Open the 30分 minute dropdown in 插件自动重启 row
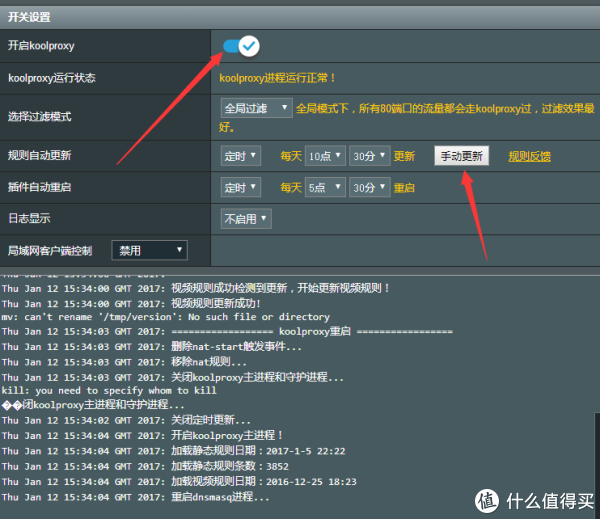The width and height of the screenshot is (600, 519). tap(370, 187)
